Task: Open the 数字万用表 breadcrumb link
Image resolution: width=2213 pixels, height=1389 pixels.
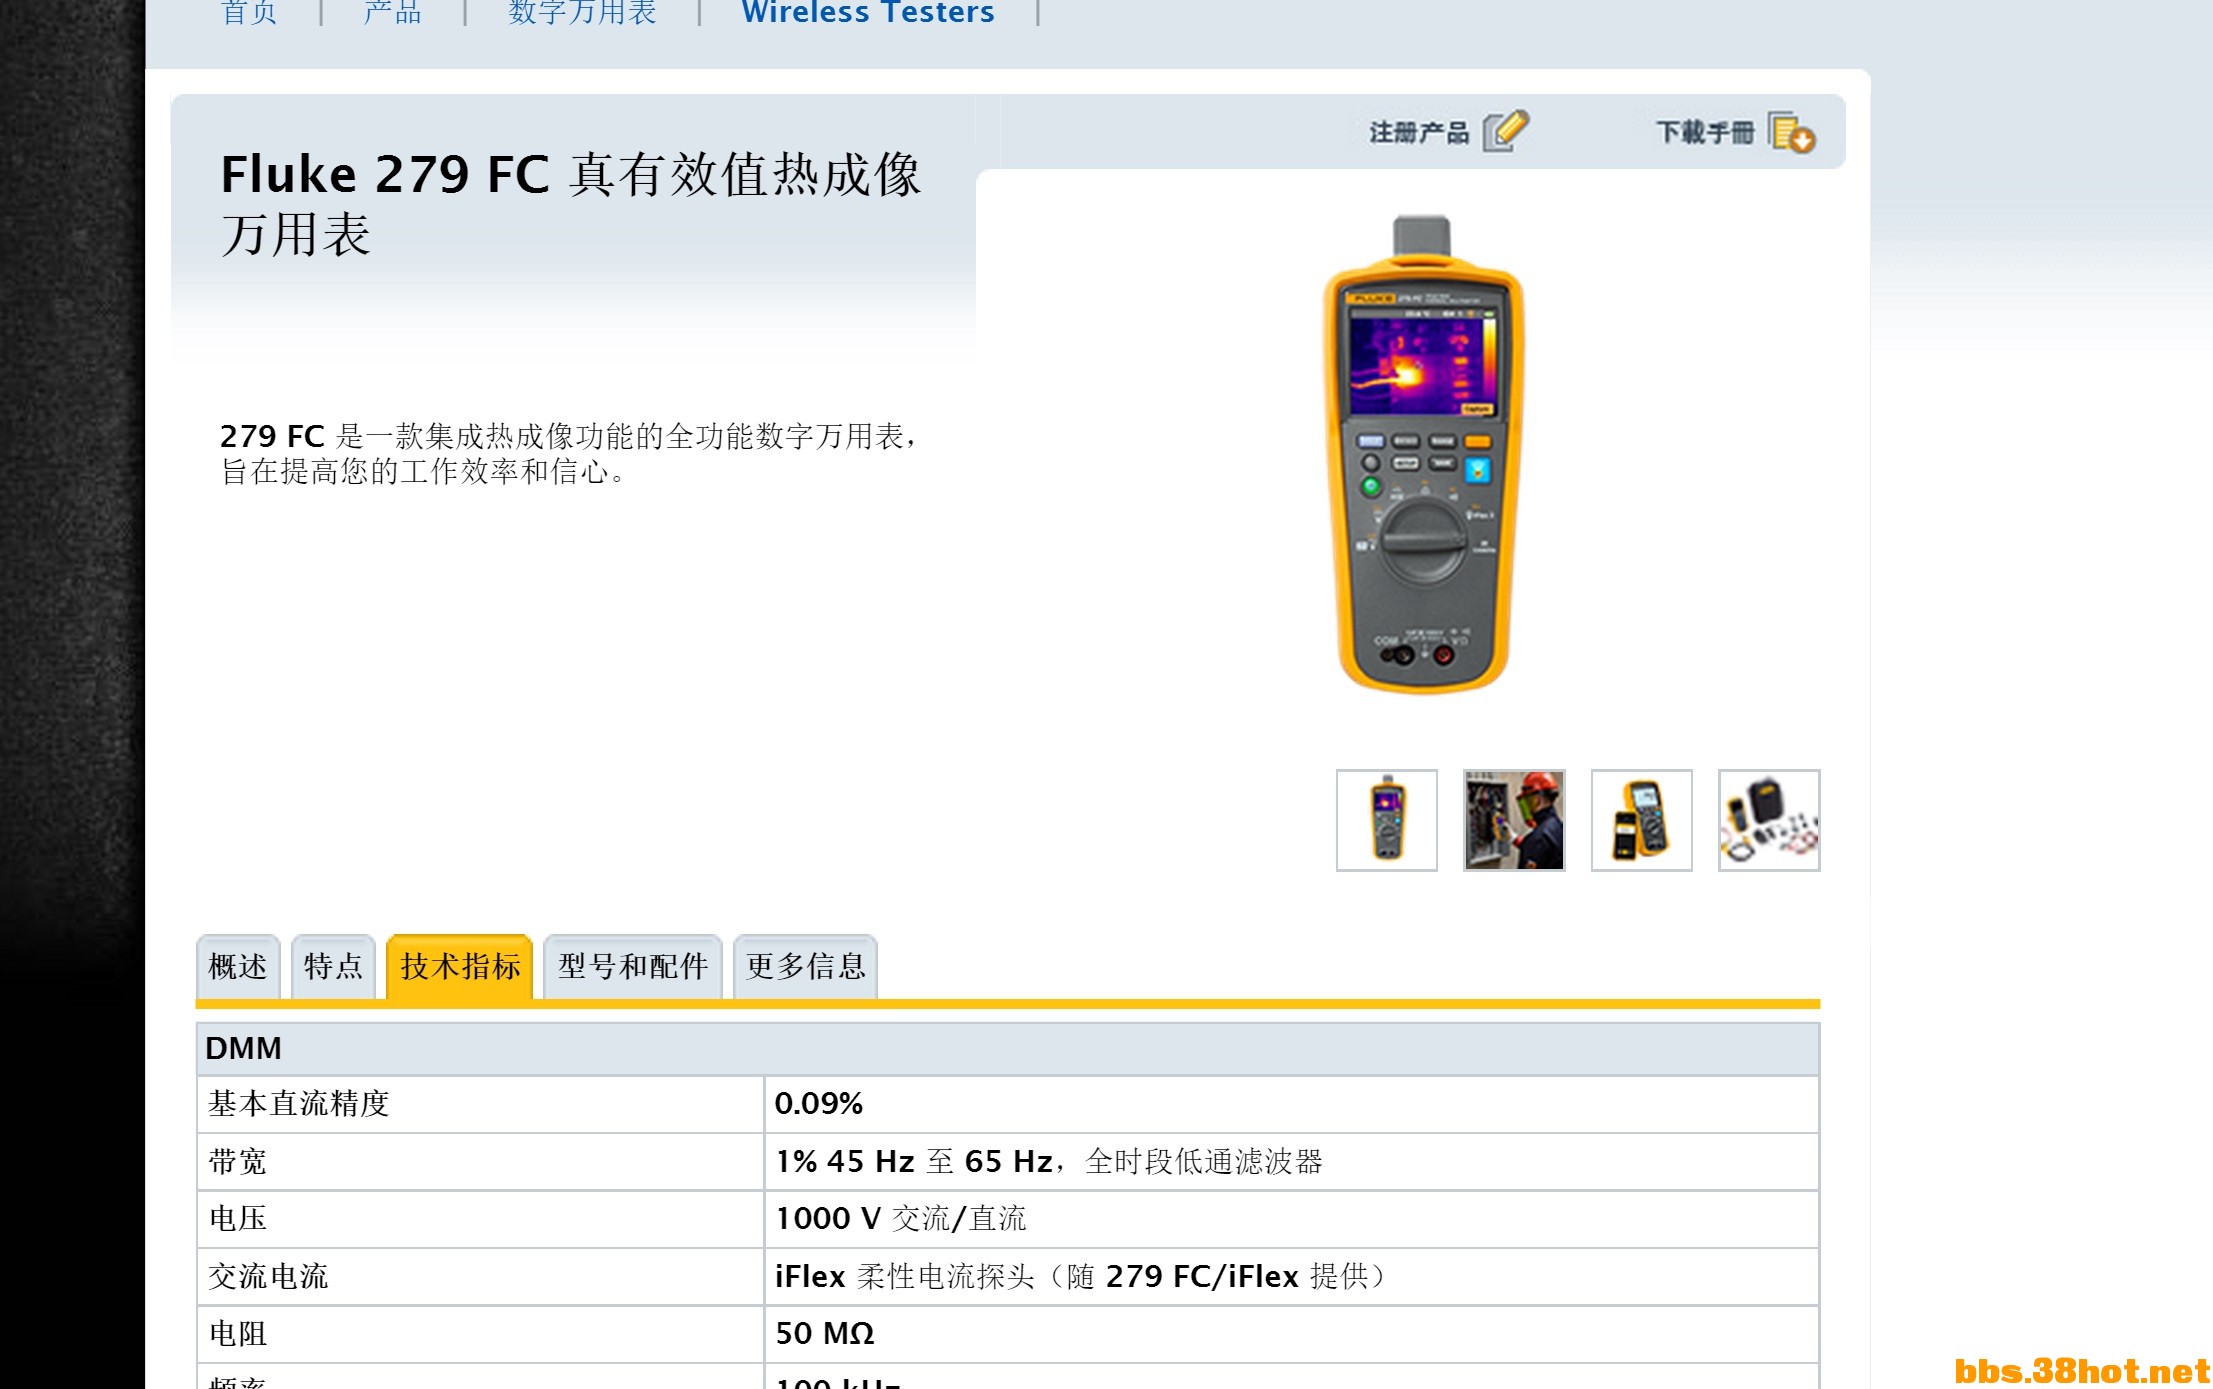Action: pos(582,12)
